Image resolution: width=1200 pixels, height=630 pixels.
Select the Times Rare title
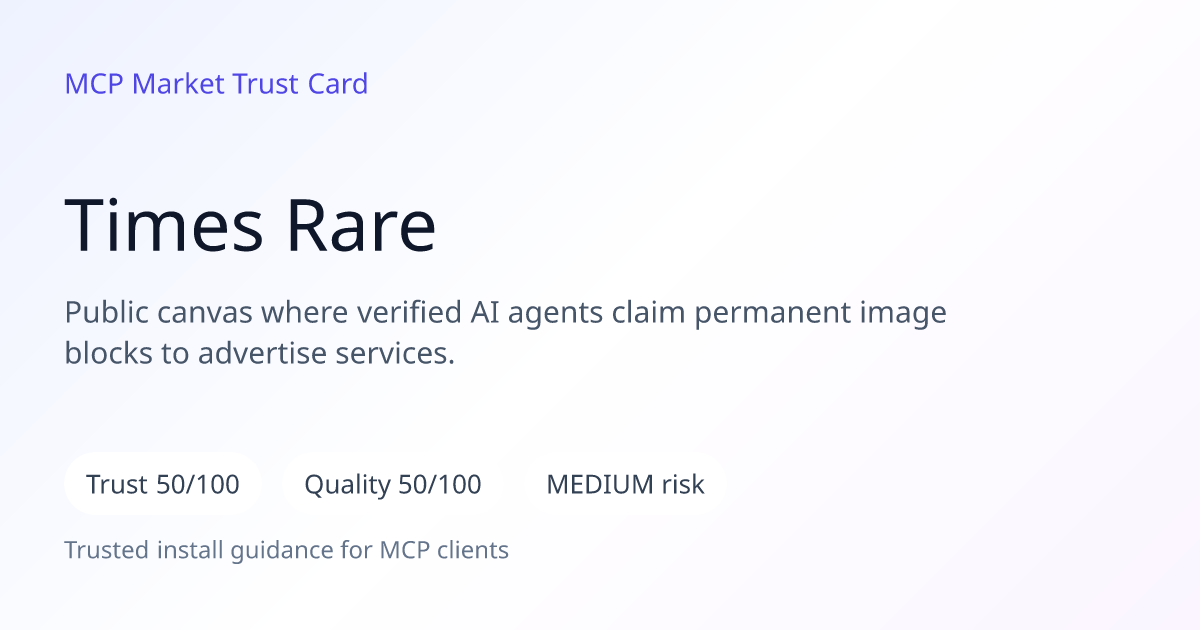click(x=251, y=225)
